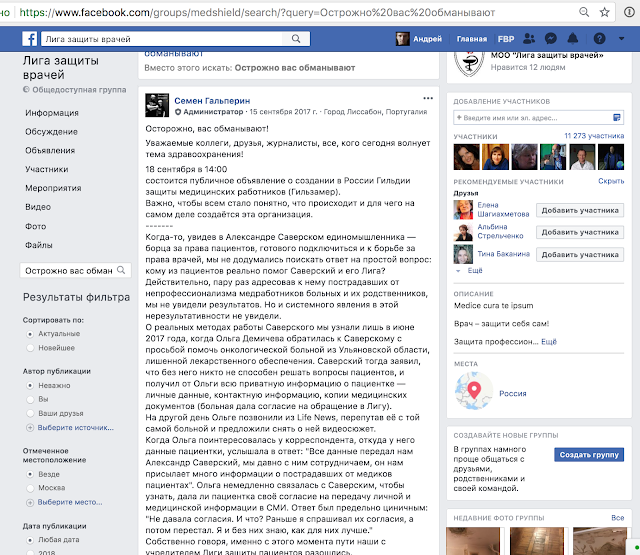Open the Messenger icon
The height and width of the screenshot is (555, 640).
[x=551, y=39]
